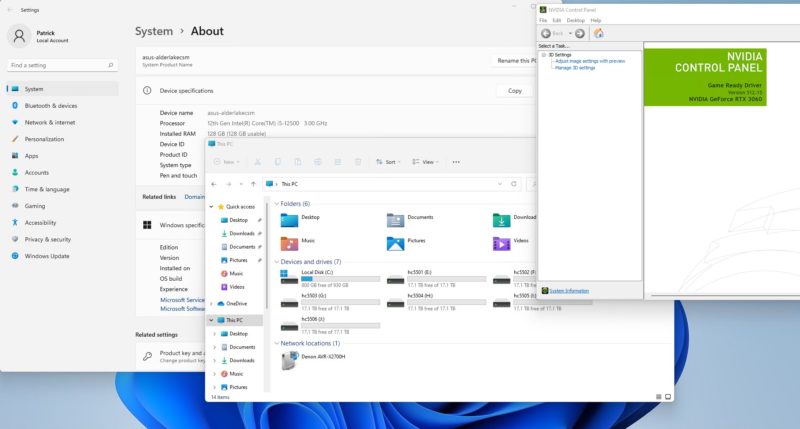Open the Pictures folder in Folders group
This screenshot has height=429, width=800.
[406, 243]
